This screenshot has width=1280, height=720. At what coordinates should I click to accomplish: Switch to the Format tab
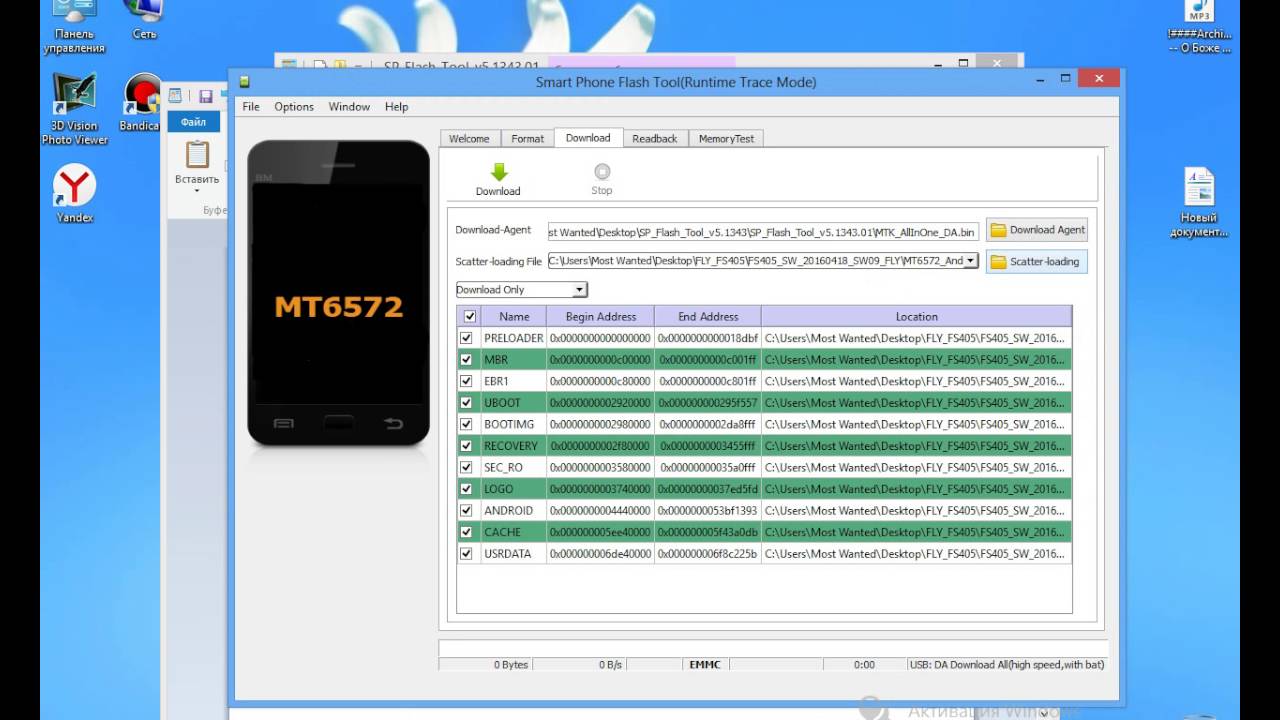pyautogui.click(x=528, y=139)
